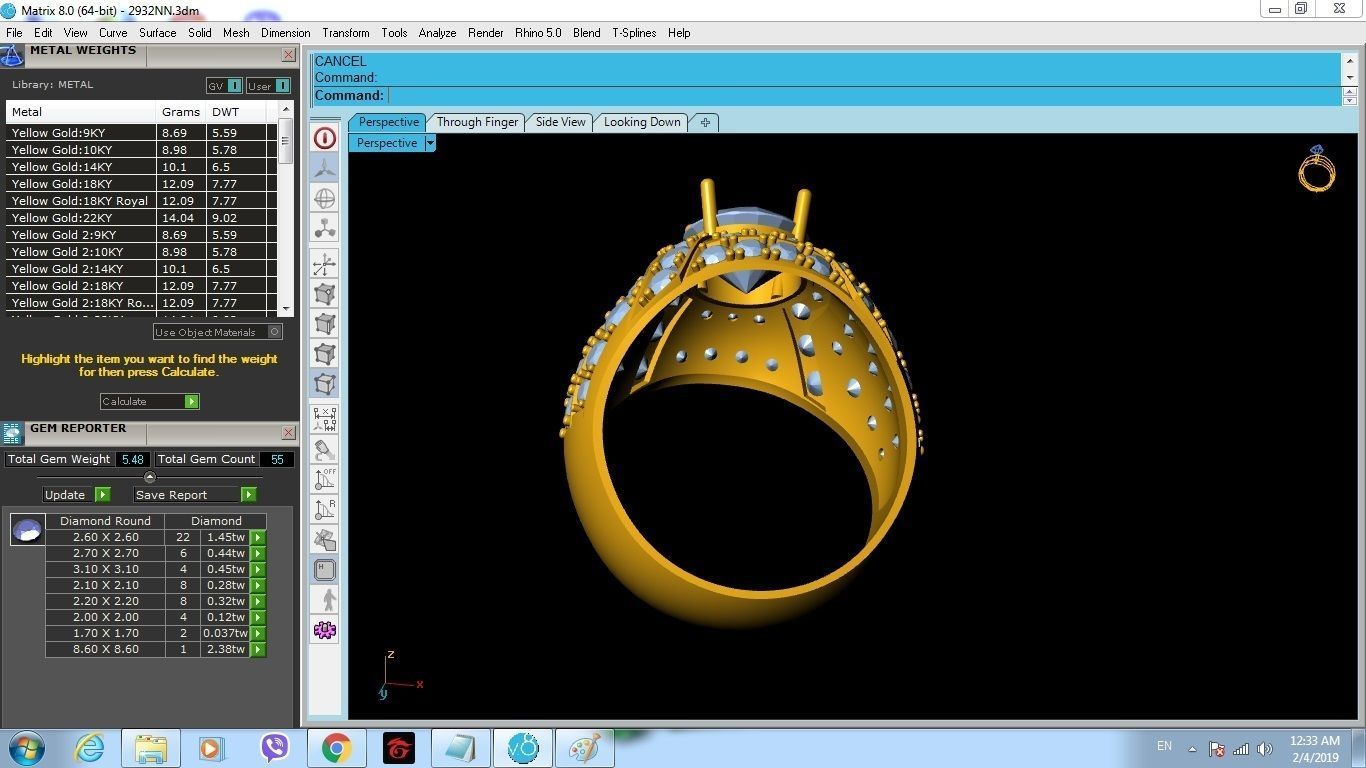Click the green arrow for the 2.70 X 2.70 row
This screenshot has height=768, width=1366.
(x=258, y=553)
